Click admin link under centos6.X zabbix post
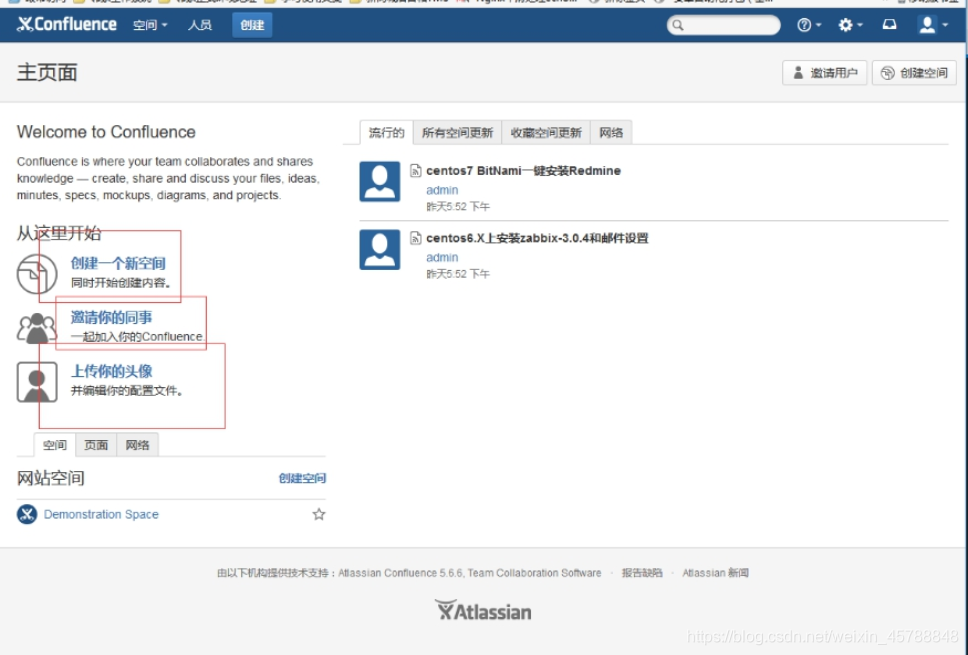The image size is (968, 655). pos(442,257)
